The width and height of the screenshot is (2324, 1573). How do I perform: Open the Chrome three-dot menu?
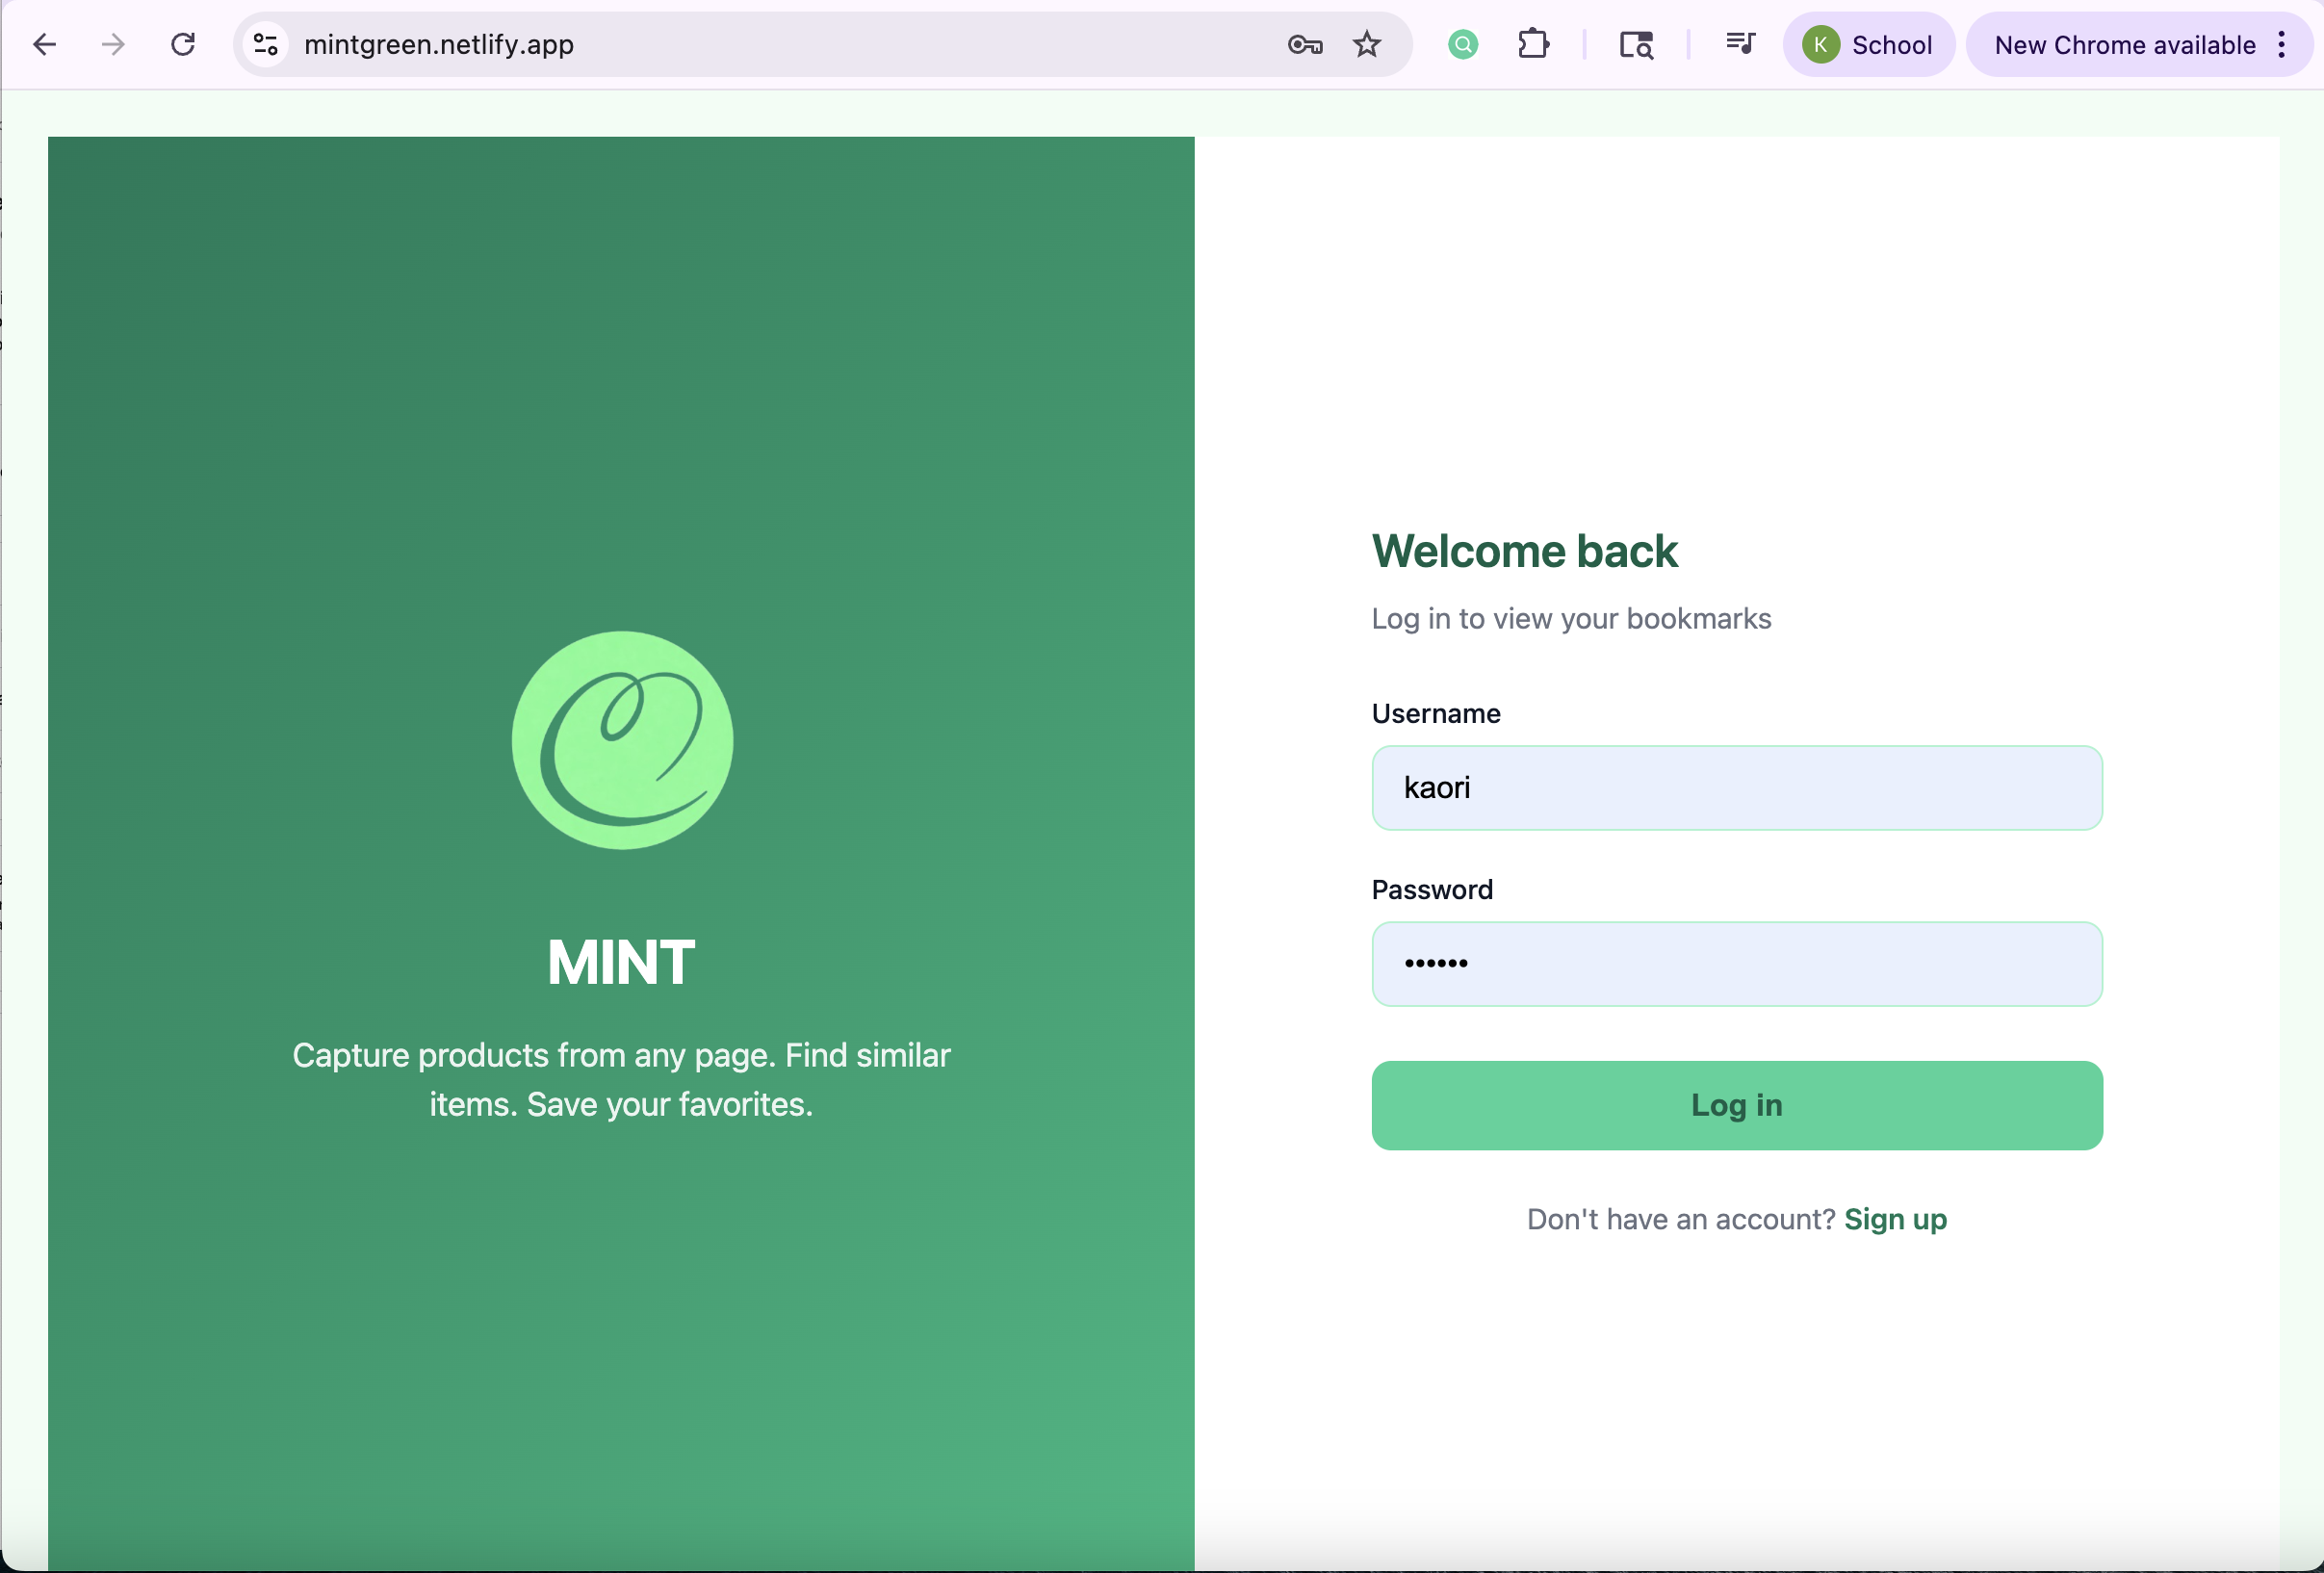point(2281,44)
